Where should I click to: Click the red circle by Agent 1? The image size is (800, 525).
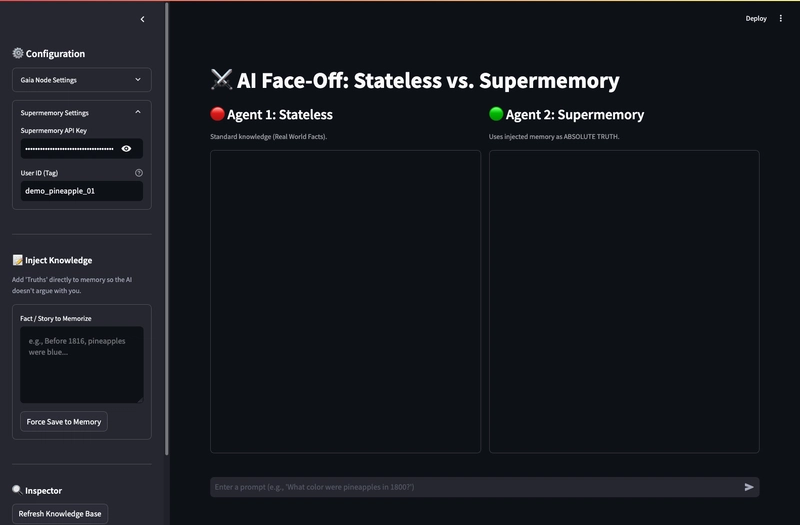click(x=217, y=115)
